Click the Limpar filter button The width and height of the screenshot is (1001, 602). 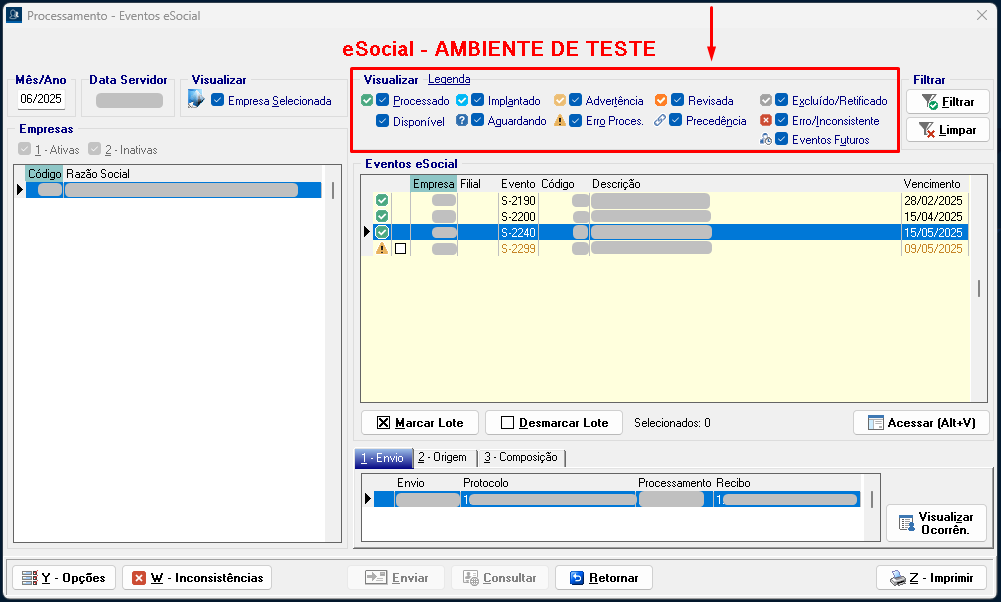tap(947, 130)
